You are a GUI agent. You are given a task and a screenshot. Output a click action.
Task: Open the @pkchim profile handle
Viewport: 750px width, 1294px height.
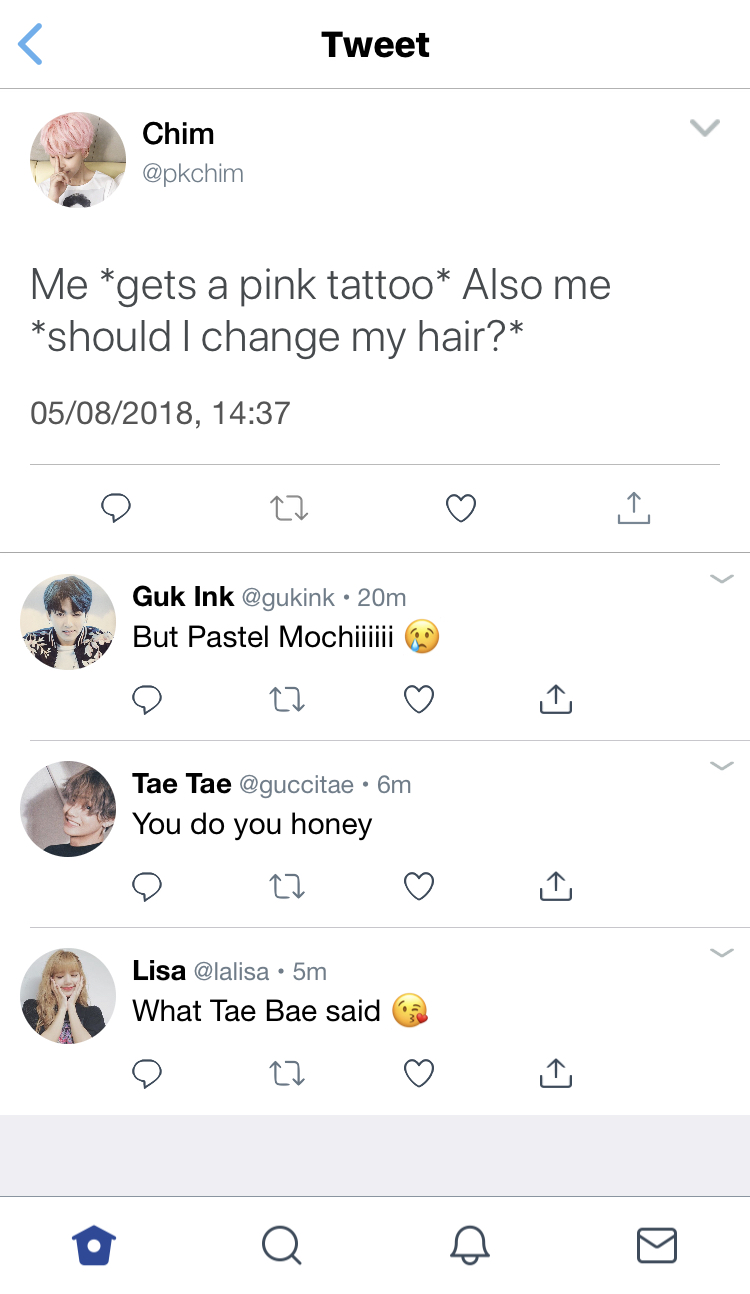tap(193, 173)
